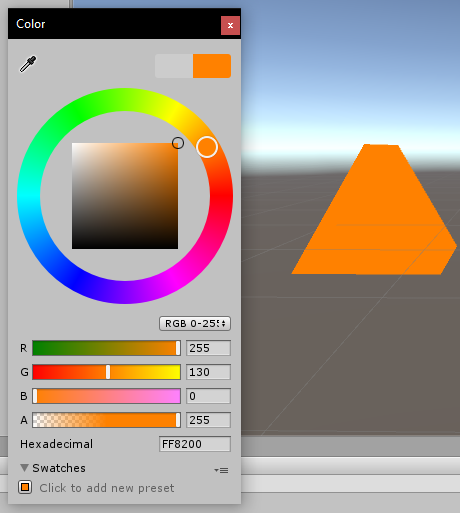The width and height of the screenshot is (460, 513).
Task: Click the R value field showing 255
Action: [x=208, y=348]
